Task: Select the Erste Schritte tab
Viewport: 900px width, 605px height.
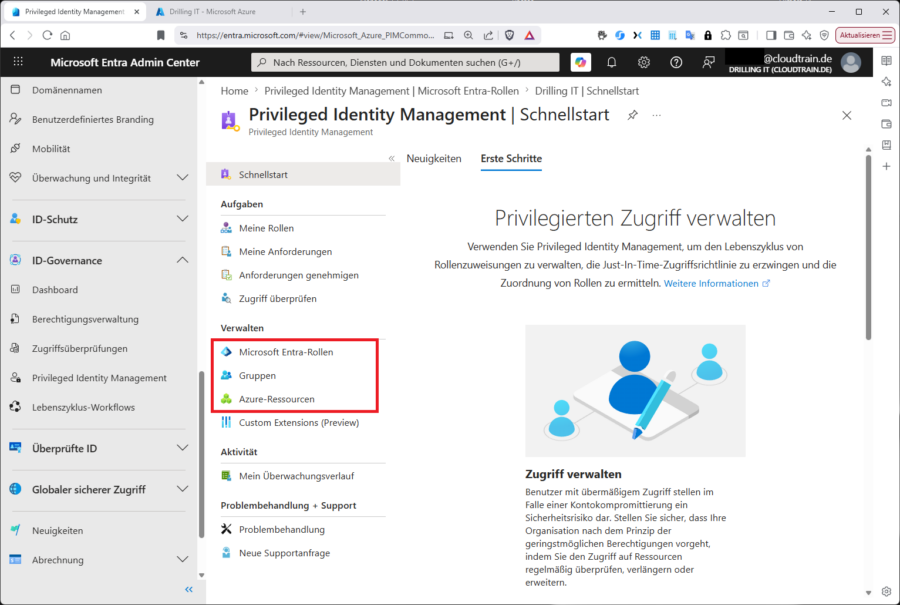Action: (x=511, y=158)
